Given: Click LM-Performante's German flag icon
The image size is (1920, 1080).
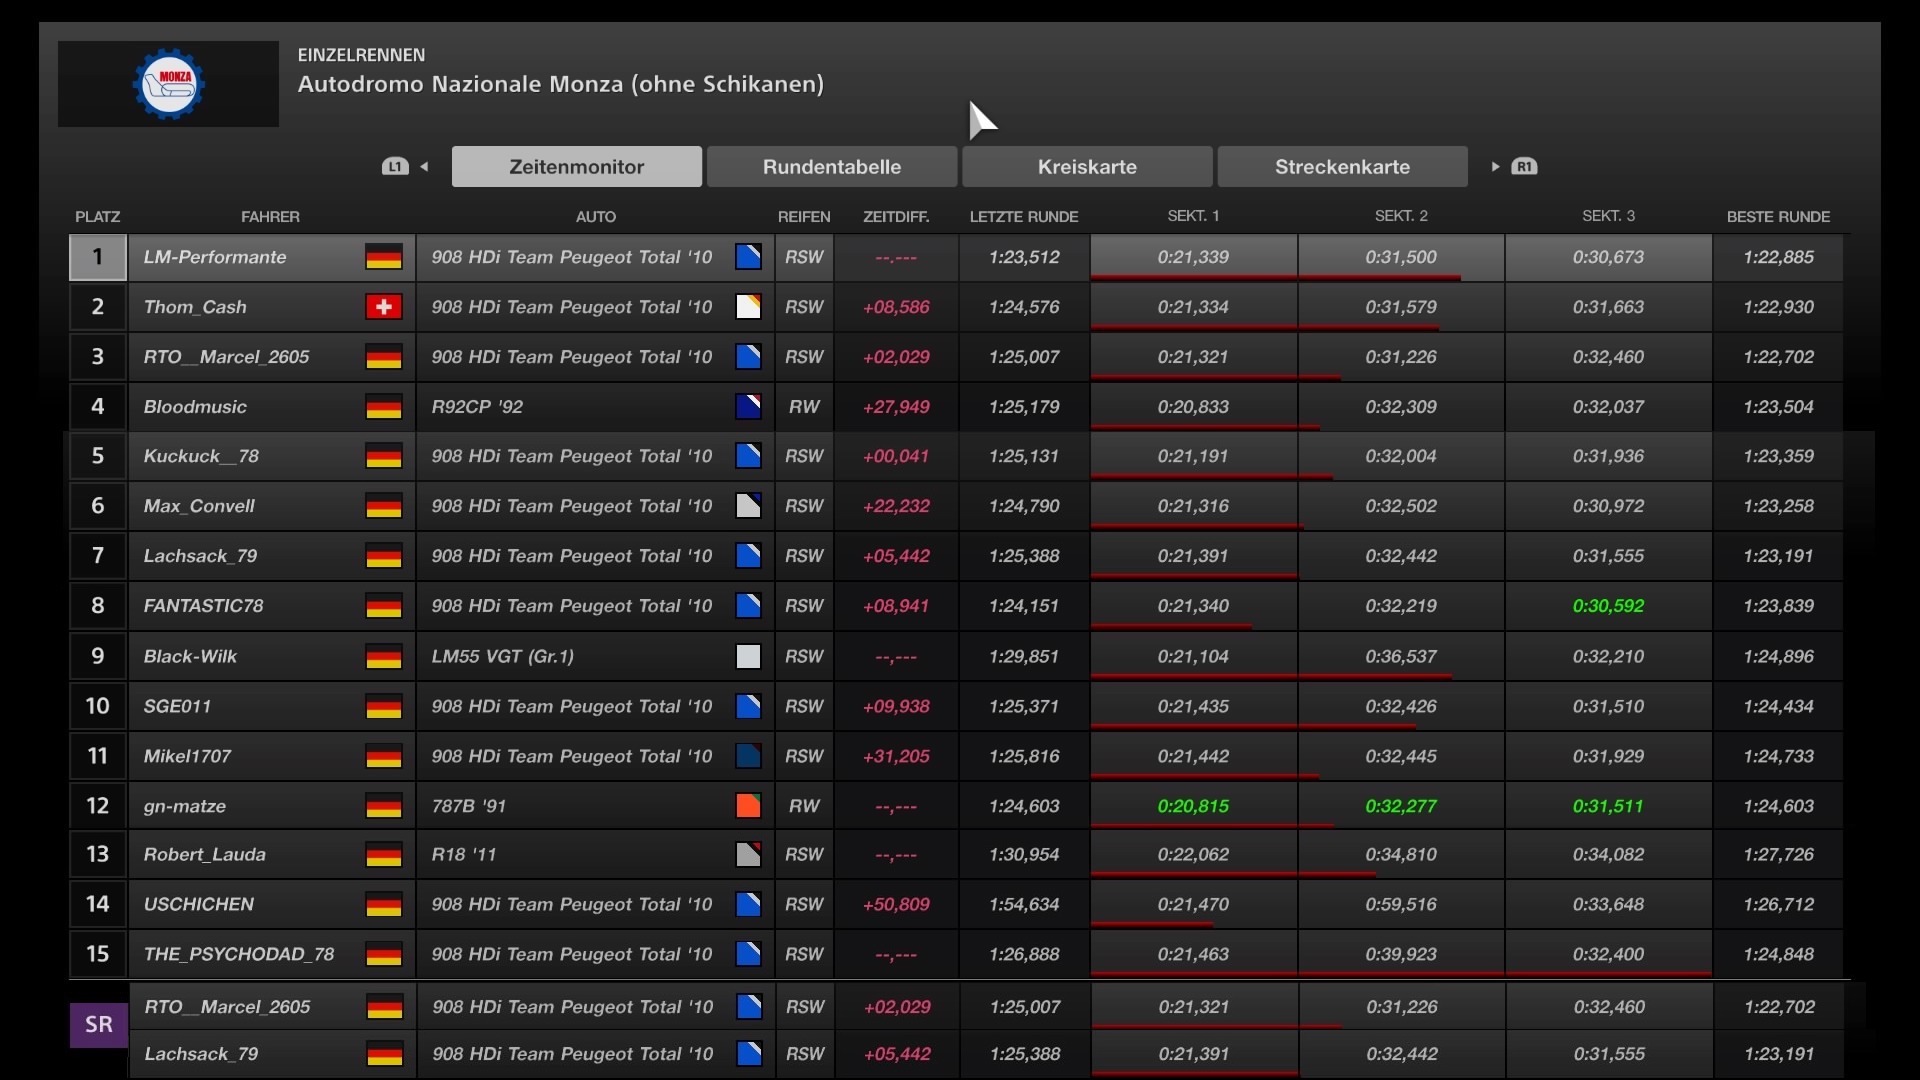Looking at the screenshot, I should 383,257.
